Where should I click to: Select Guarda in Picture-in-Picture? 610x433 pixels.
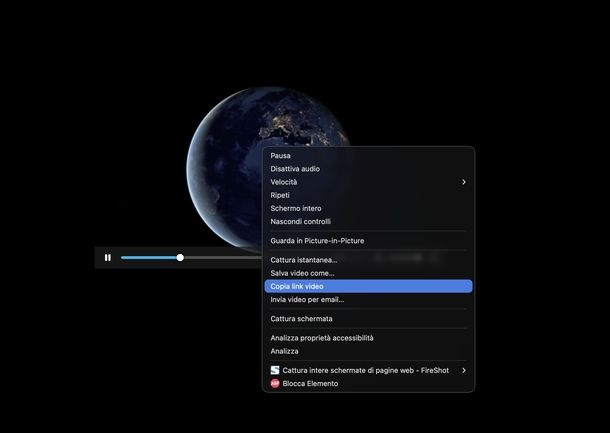point(368,241)
